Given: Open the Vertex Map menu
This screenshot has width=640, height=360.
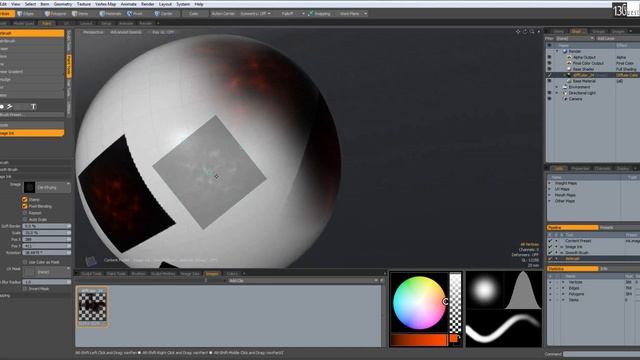Looking at the screenshot, I should (105, 4).
